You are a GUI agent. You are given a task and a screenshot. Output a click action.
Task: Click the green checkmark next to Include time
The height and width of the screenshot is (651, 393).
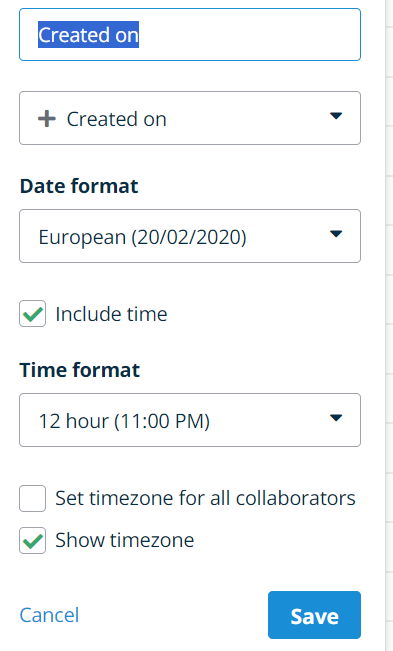33,314
